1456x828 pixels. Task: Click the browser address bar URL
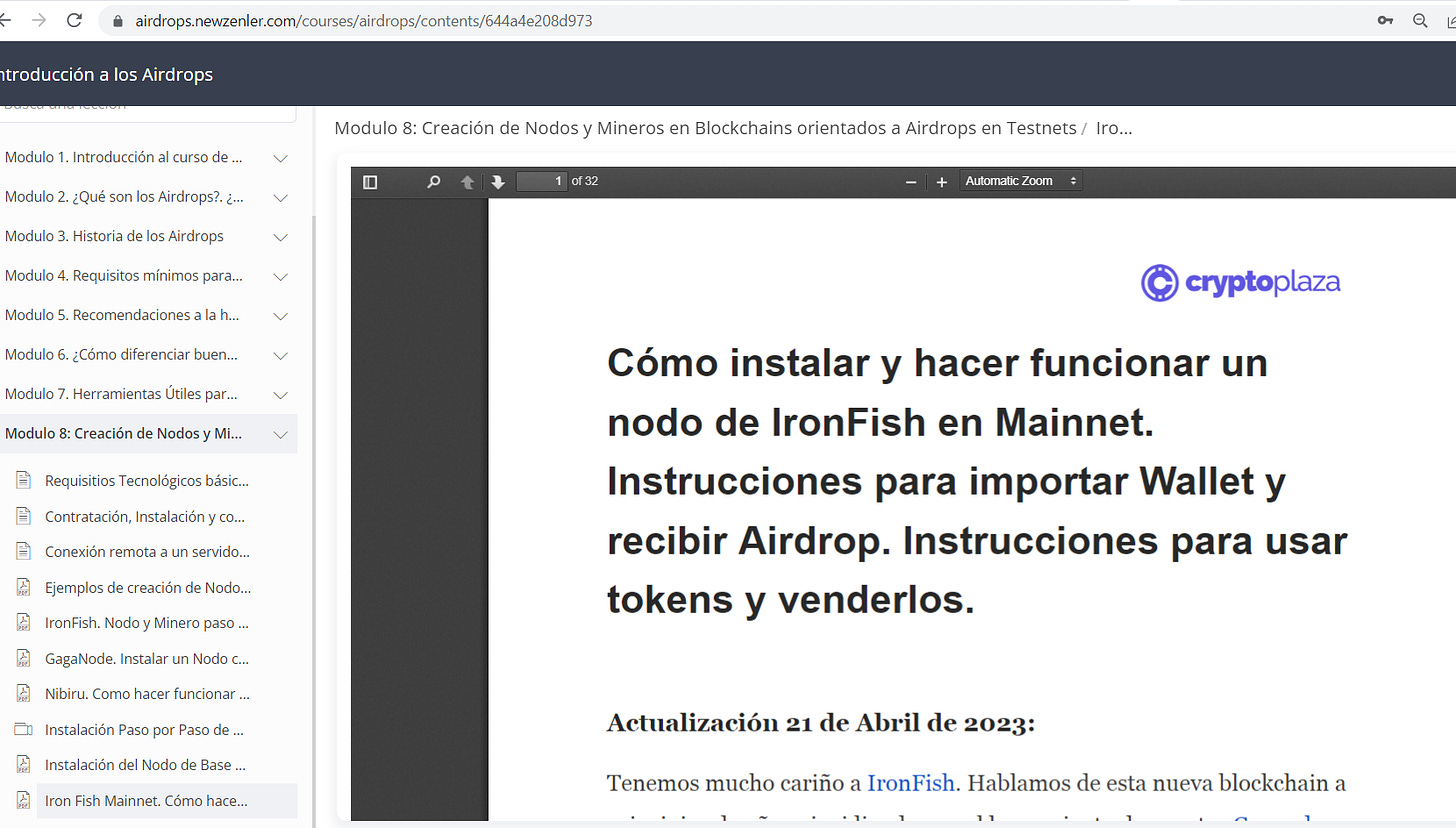(364, 20)
